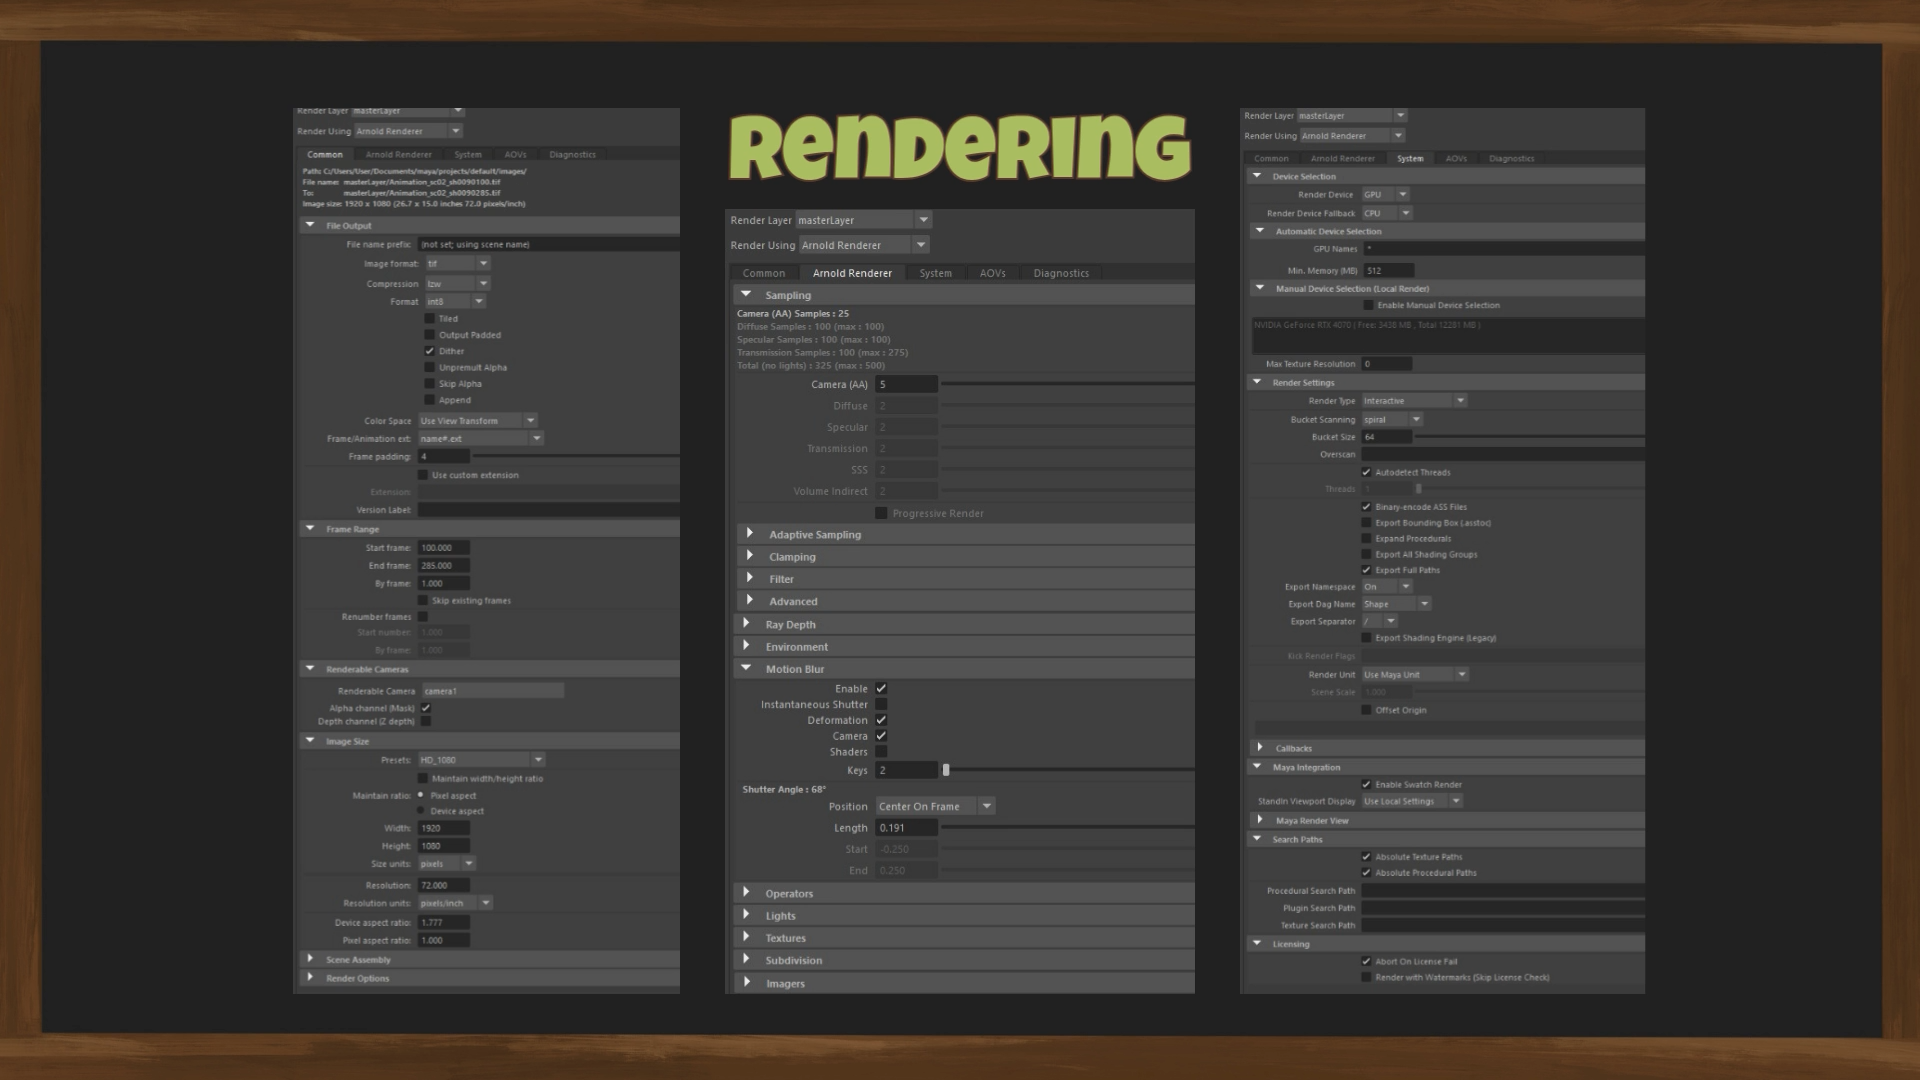Open the Compression dropdown set to lzw

(x=457, y=284)
